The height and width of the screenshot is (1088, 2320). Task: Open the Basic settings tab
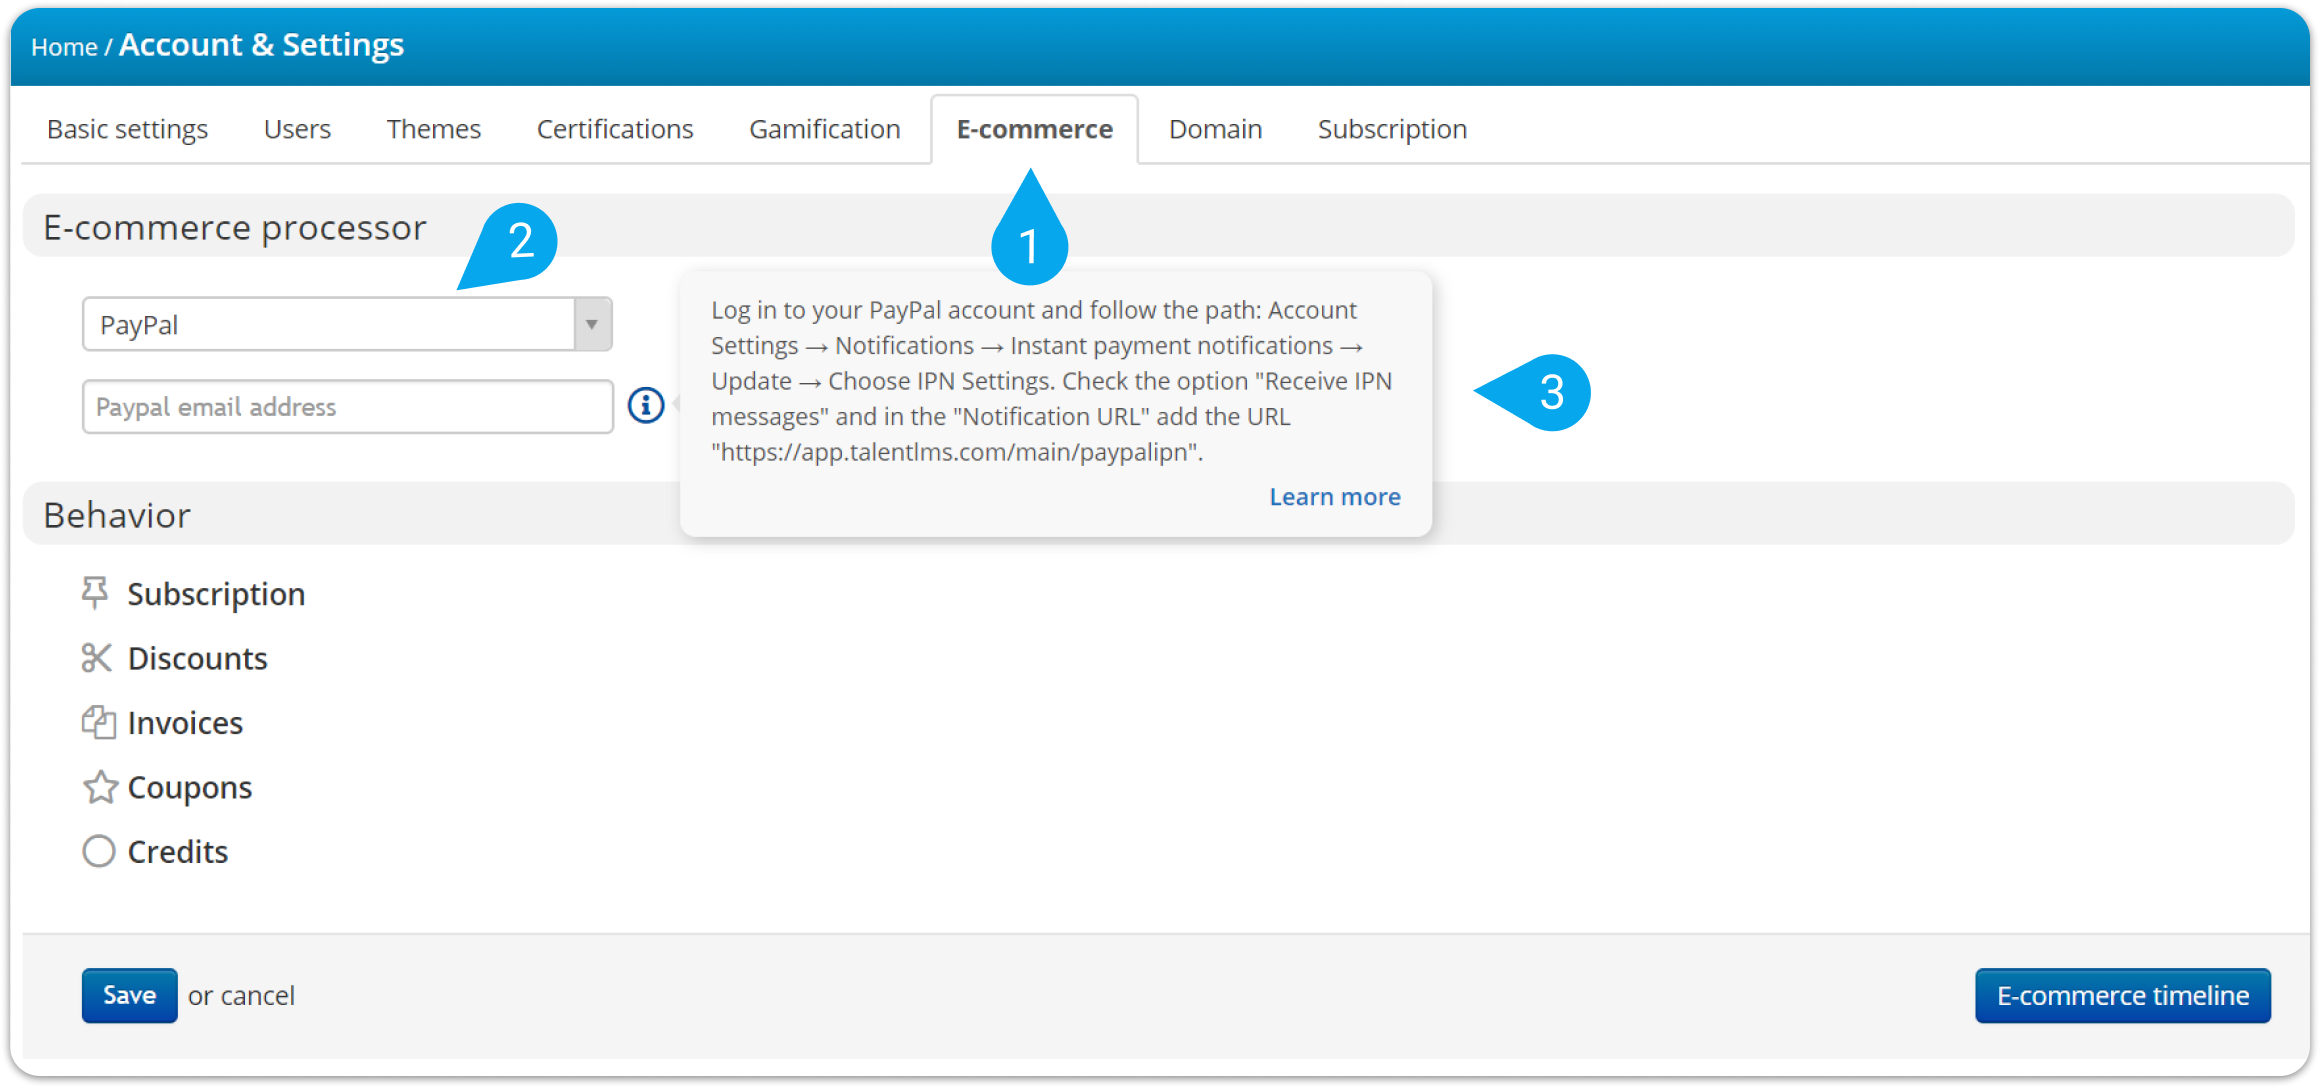tap(127, 129)
